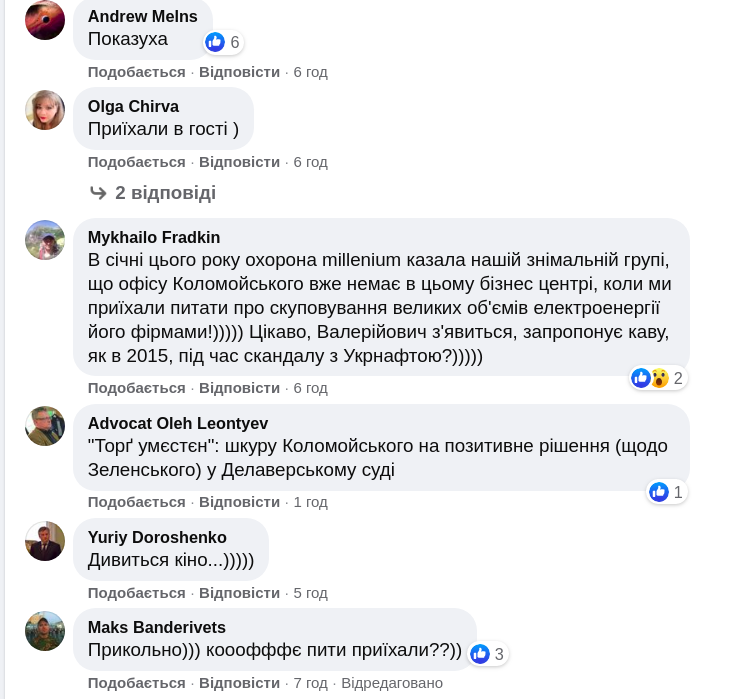733x699 pixels.
Task: Reply to Advocat Oleh Leontyev's comment
Action: pyautogui.click(x=239, y=502)
